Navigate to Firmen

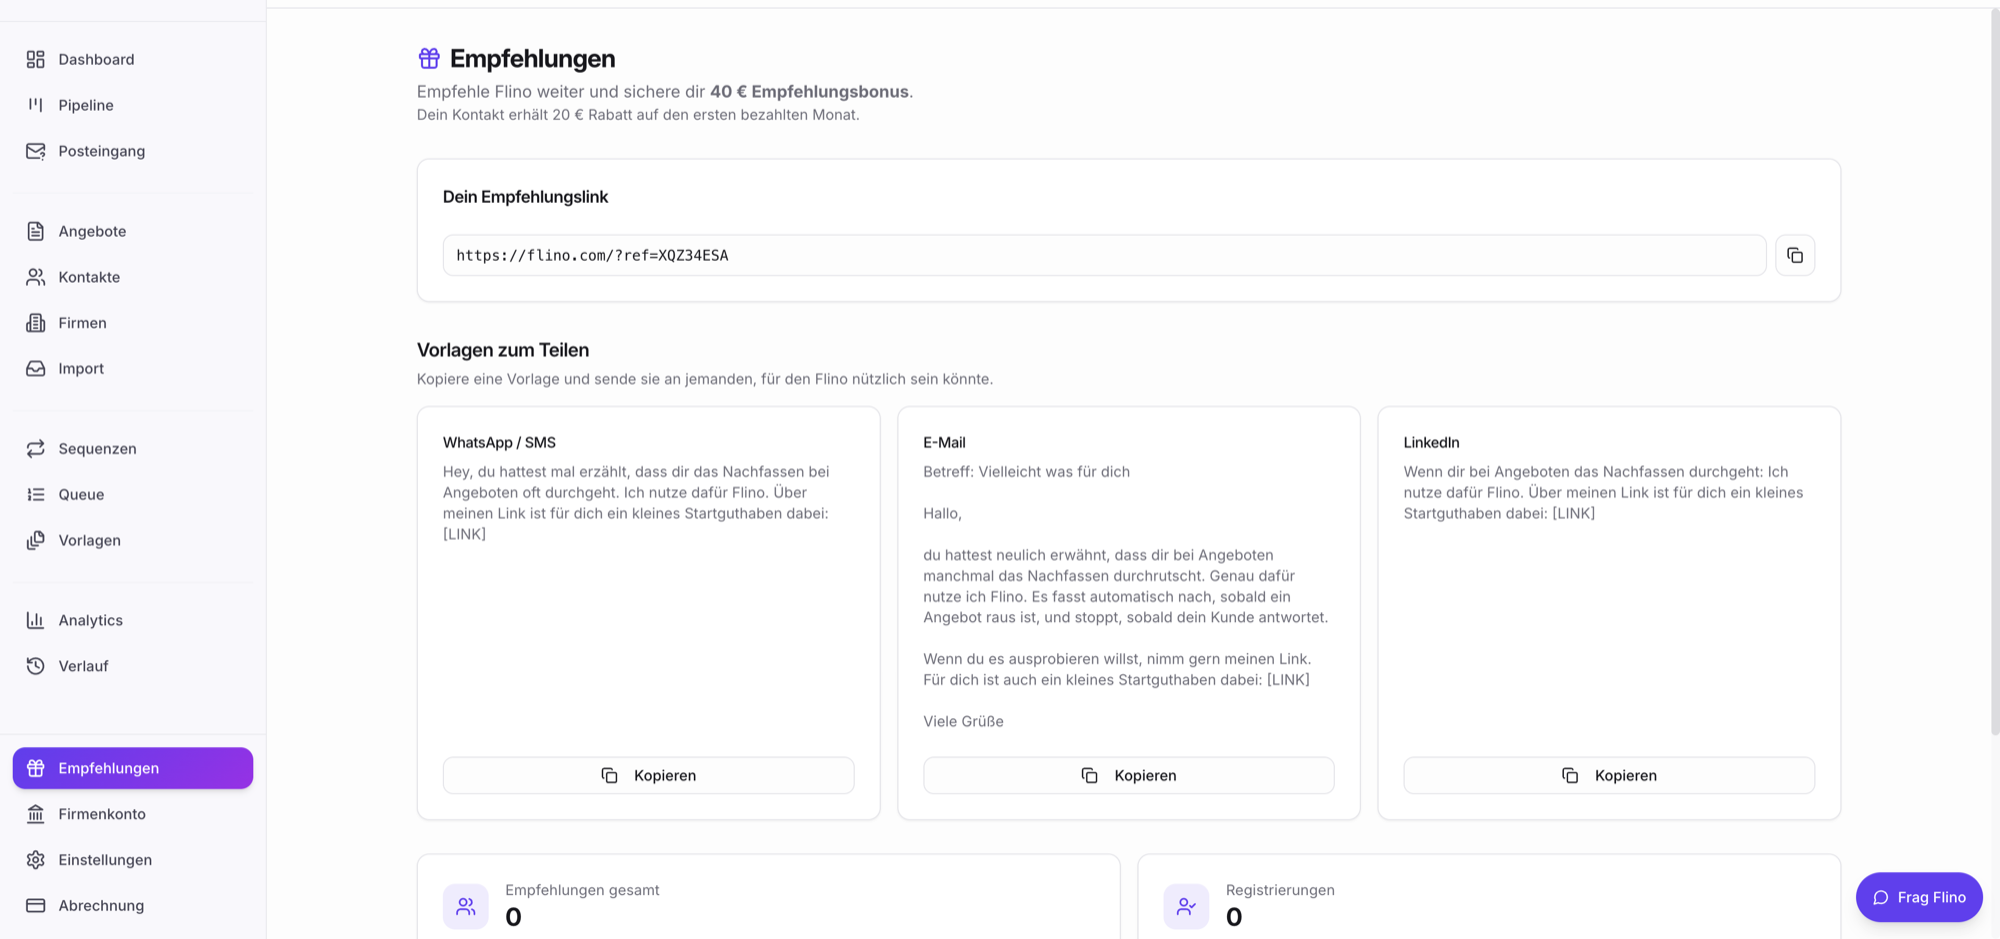(x=133, y=323)
